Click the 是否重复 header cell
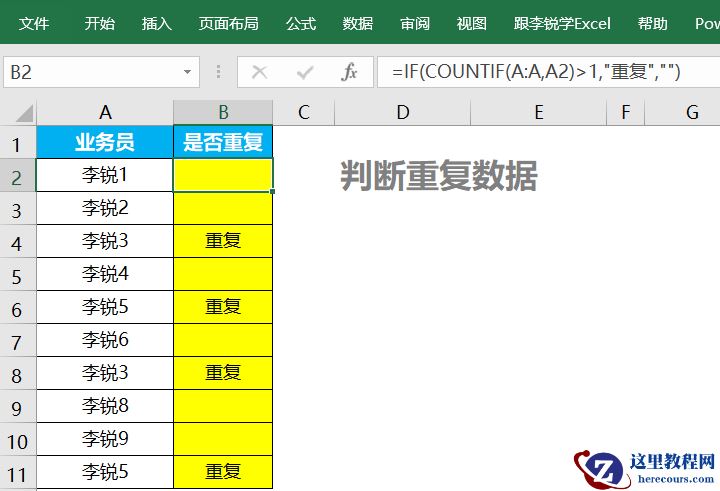The image size is (720, 491). pos(223,142)
